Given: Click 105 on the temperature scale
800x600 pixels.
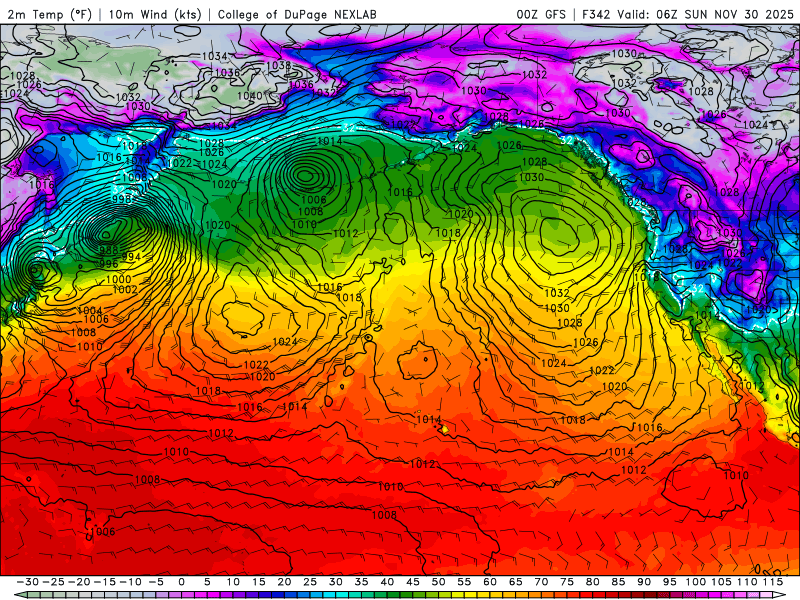Looking at the screenshot, I should pyautogui.click(x=721, y=582).
